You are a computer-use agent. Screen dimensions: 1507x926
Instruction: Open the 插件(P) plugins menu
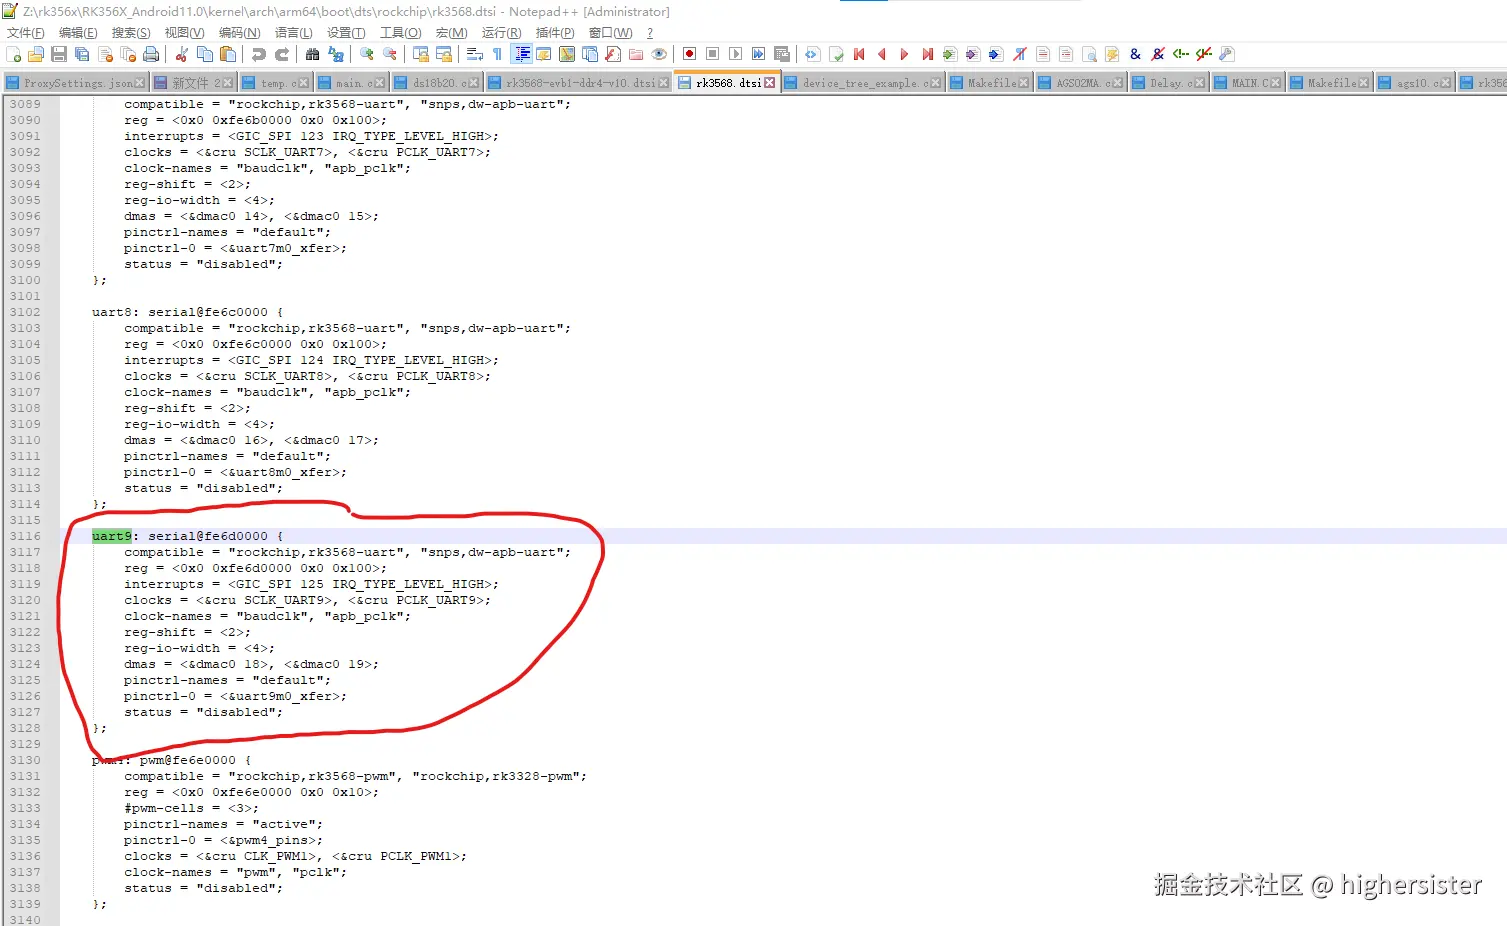pos(555,33)
